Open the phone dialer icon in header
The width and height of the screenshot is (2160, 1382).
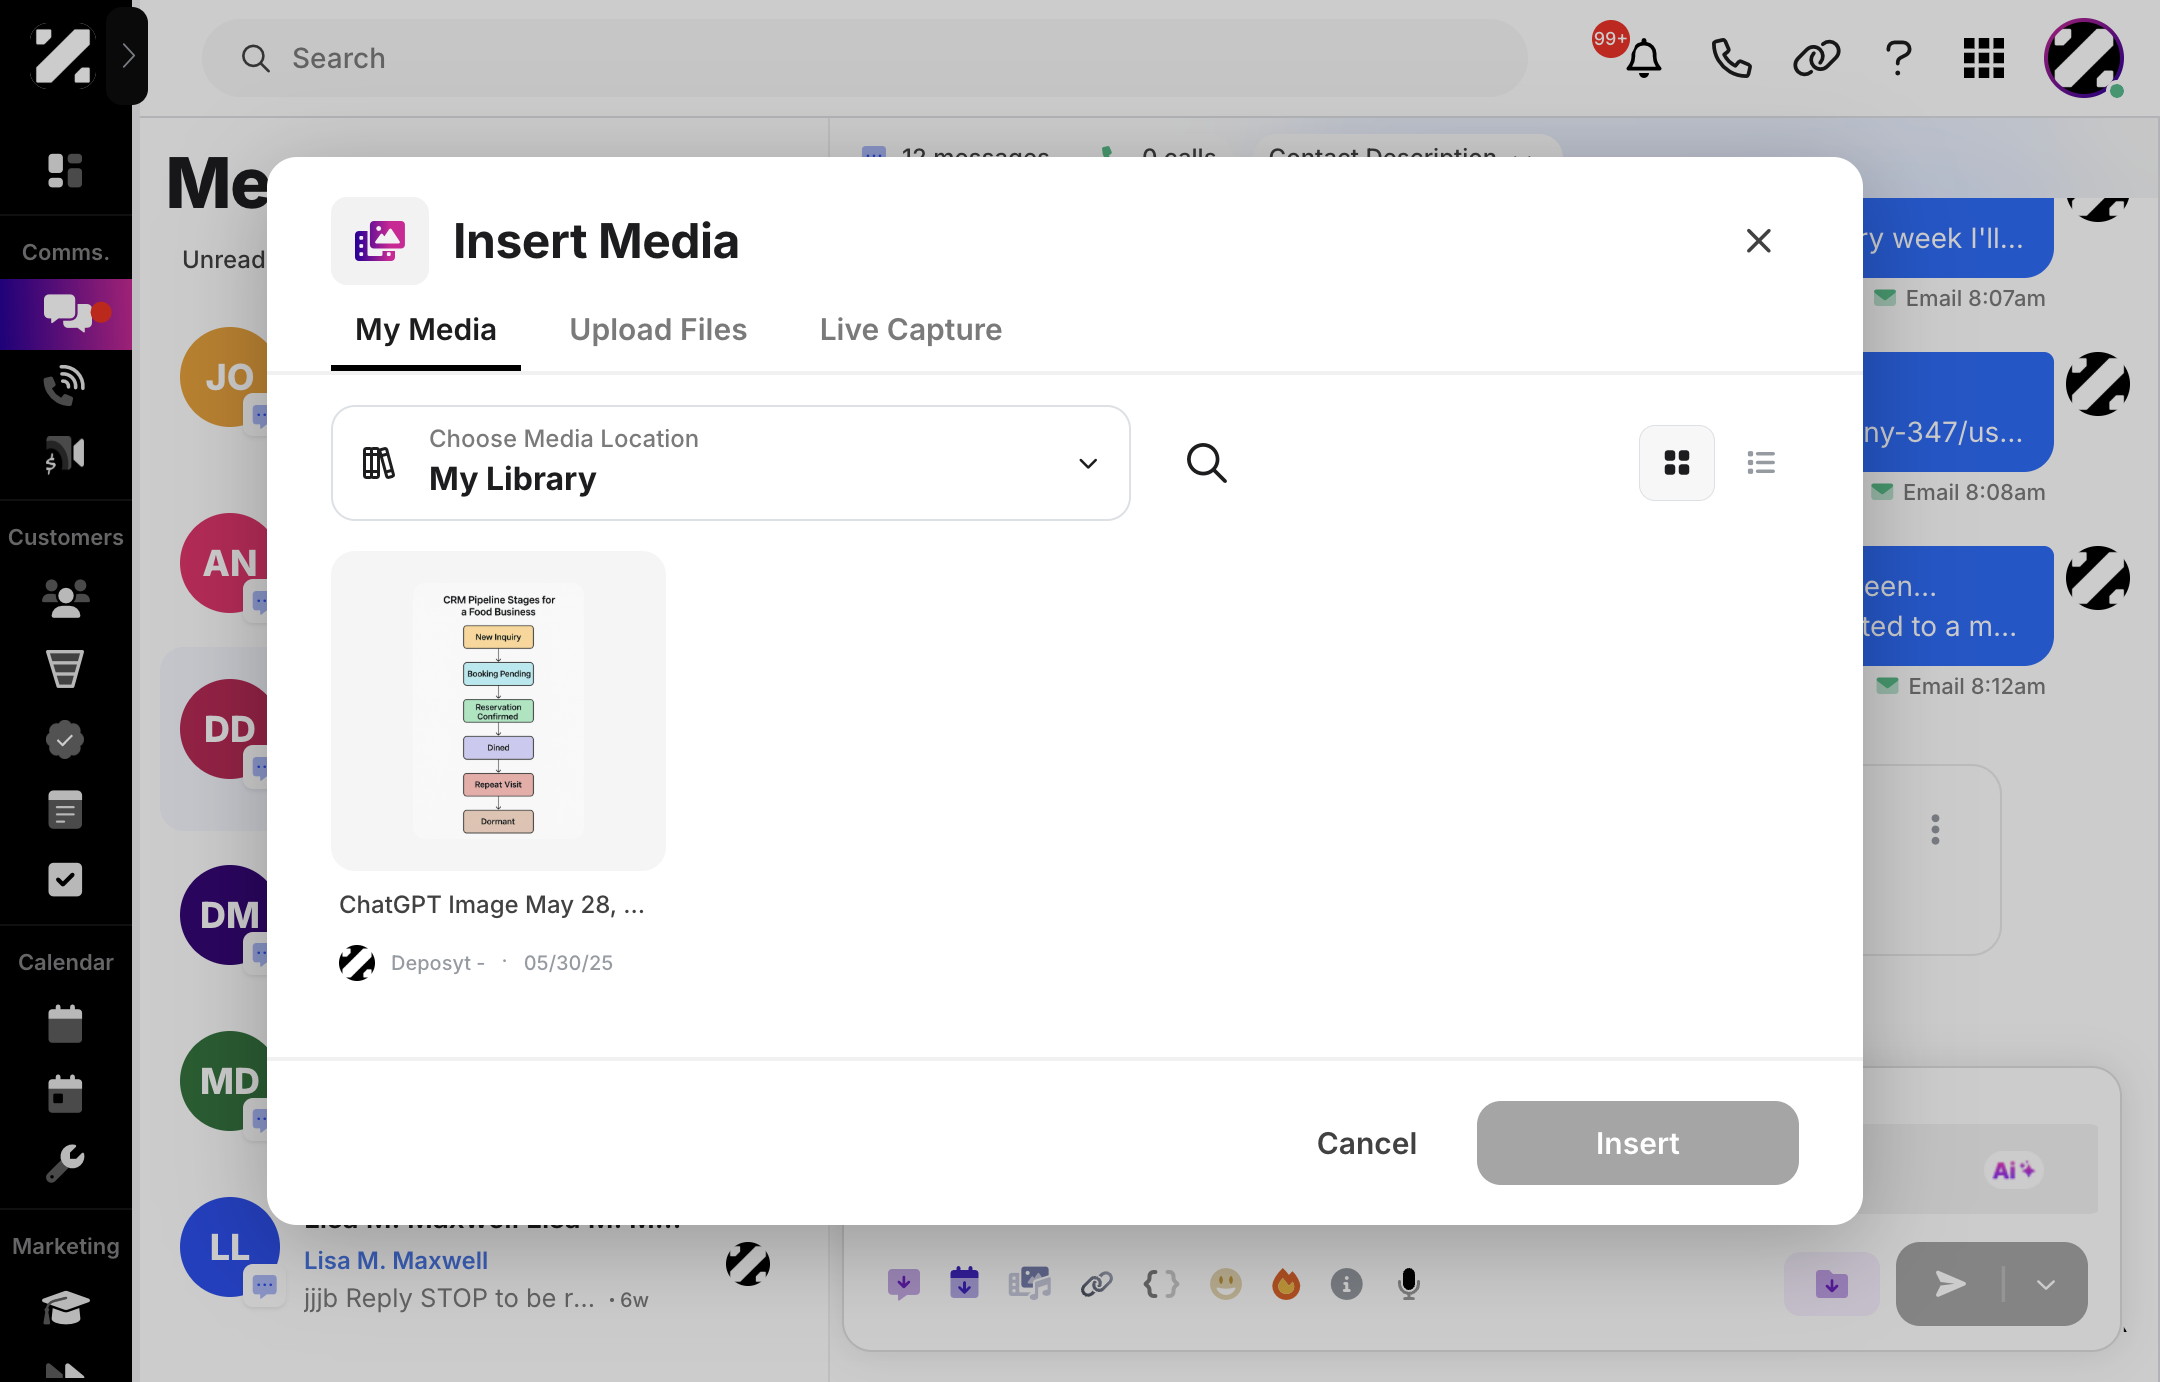[1731, 58]
